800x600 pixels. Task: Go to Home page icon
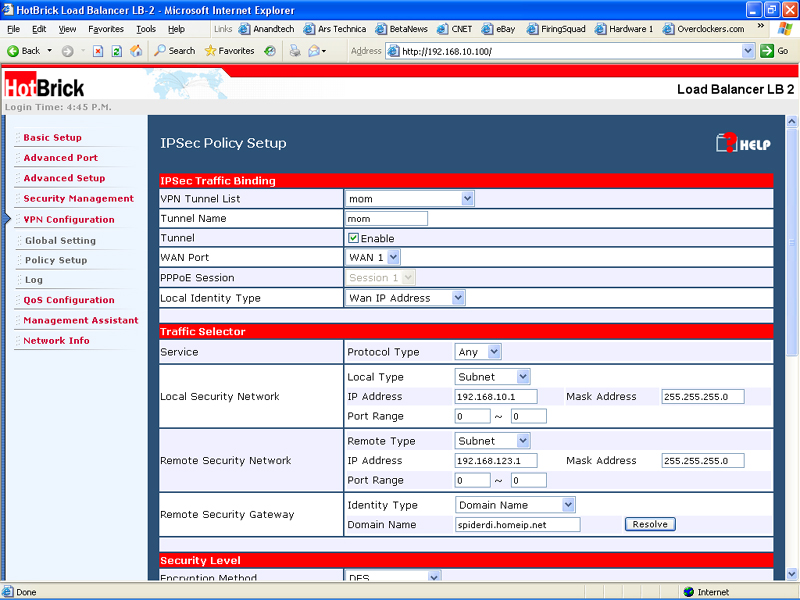(x=136, y=51)
